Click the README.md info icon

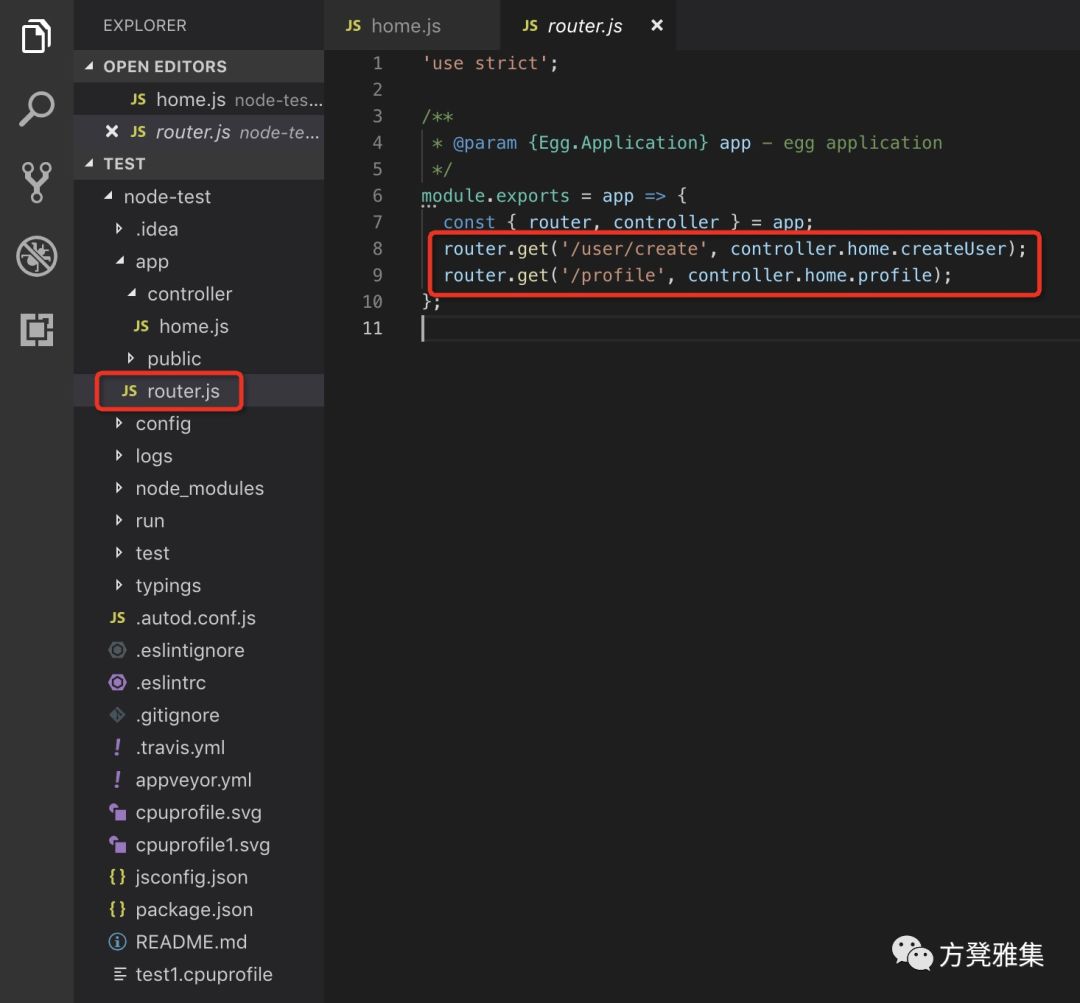click(118, 942)
